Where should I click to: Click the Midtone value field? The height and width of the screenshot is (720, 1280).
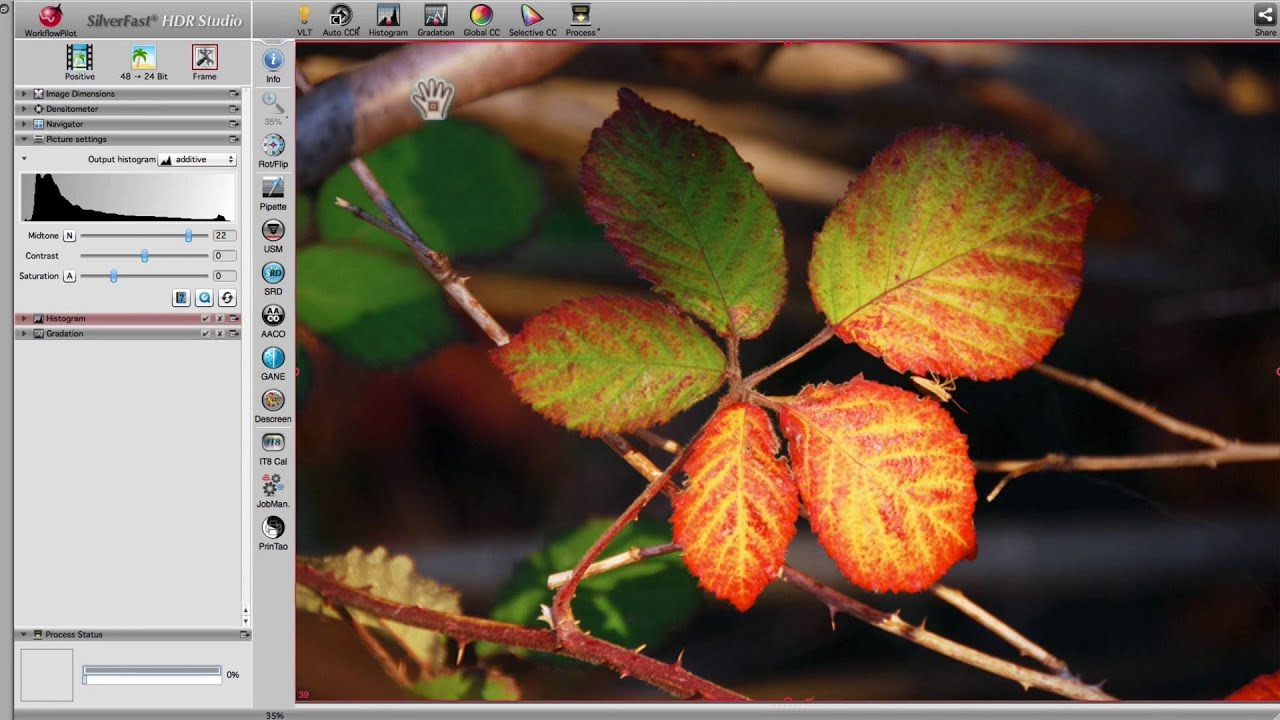(224, 236)
